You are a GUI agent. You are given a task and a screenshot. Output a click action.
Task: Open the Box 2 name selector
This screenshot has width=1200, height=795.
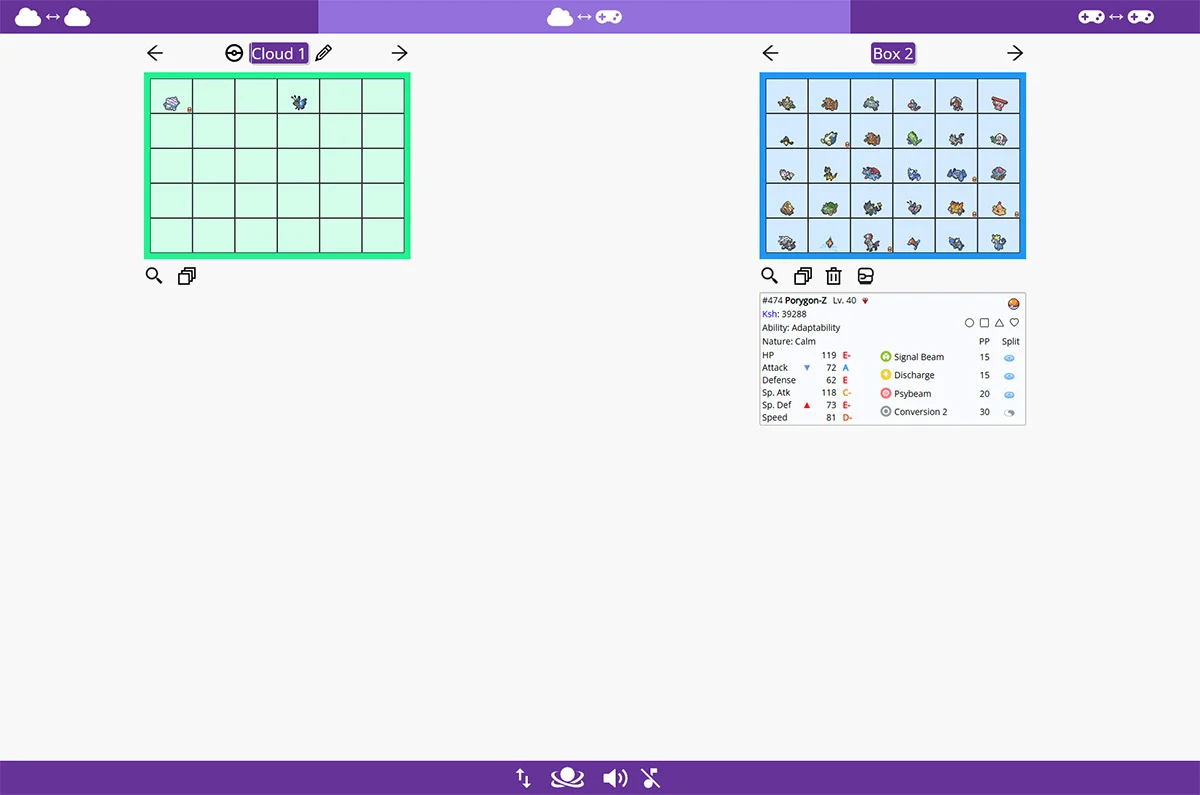pyautogui.click(x=893, y=54)
